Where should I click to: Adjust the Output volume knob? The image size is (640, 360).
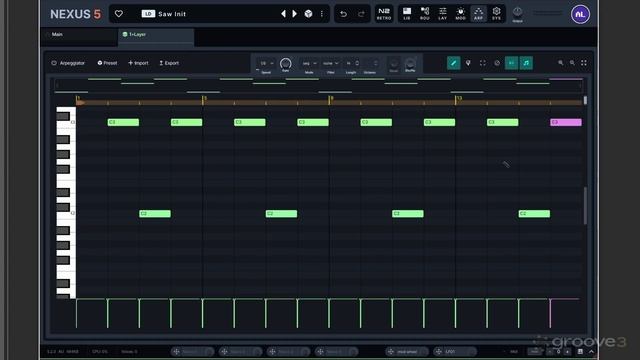(517, 12)
